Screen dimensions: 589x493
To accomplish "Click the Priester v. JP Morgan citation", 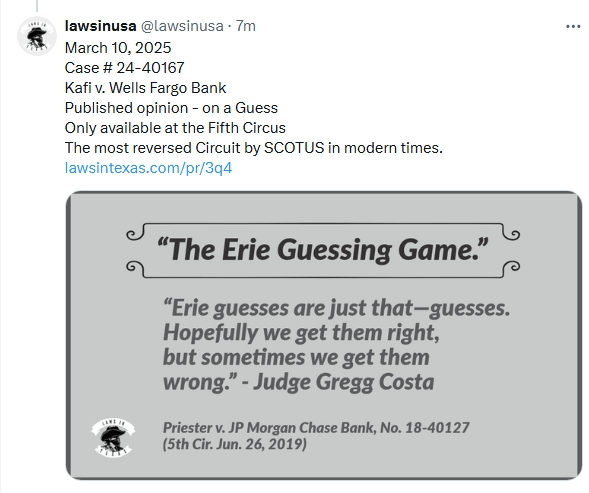I will [x=316, y=428].
